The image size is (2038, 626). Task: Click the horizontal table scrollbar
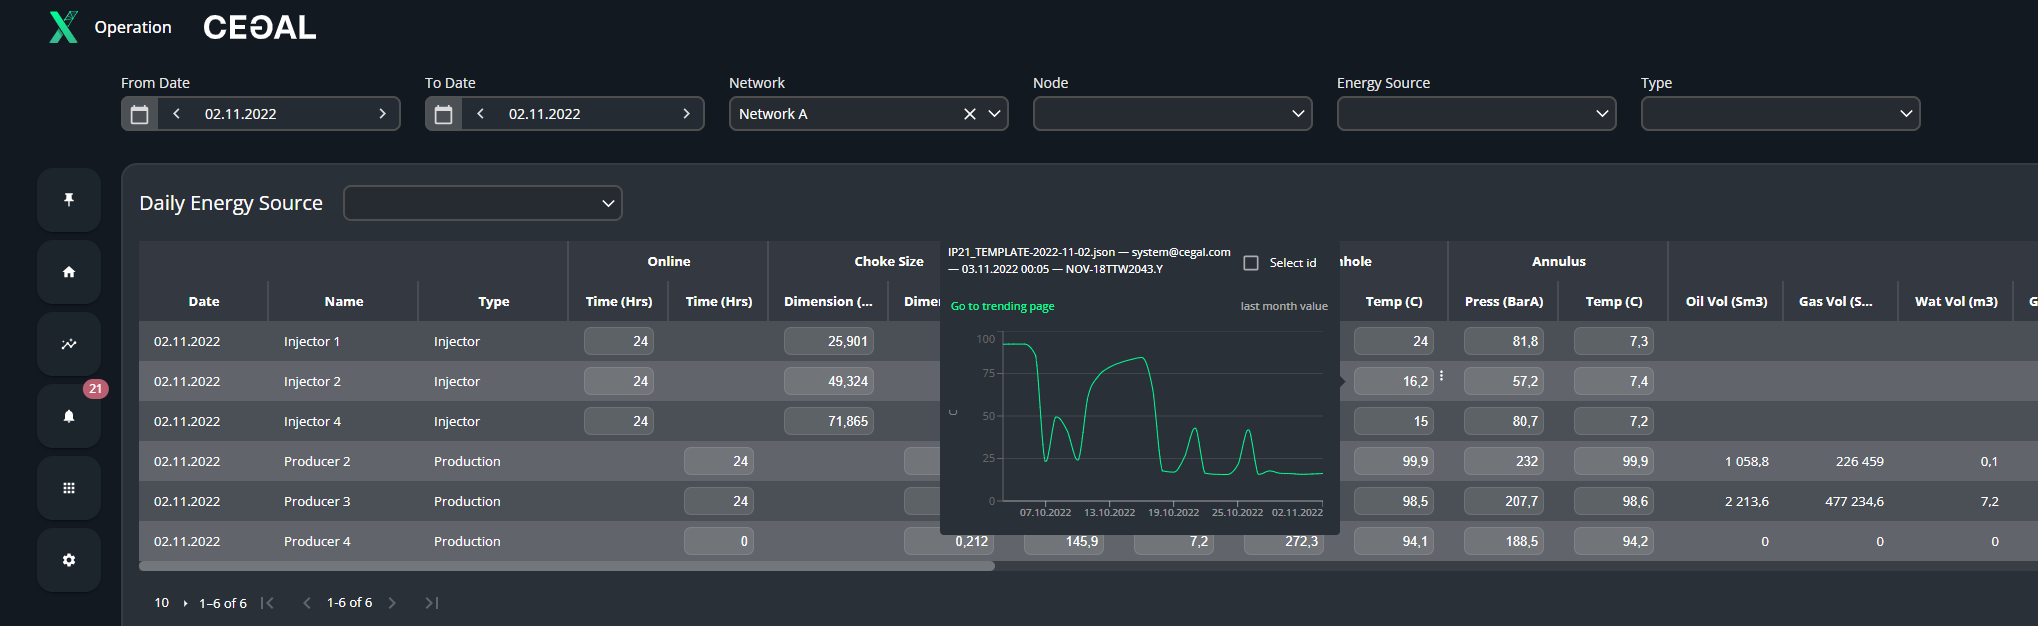coord(567,566)
